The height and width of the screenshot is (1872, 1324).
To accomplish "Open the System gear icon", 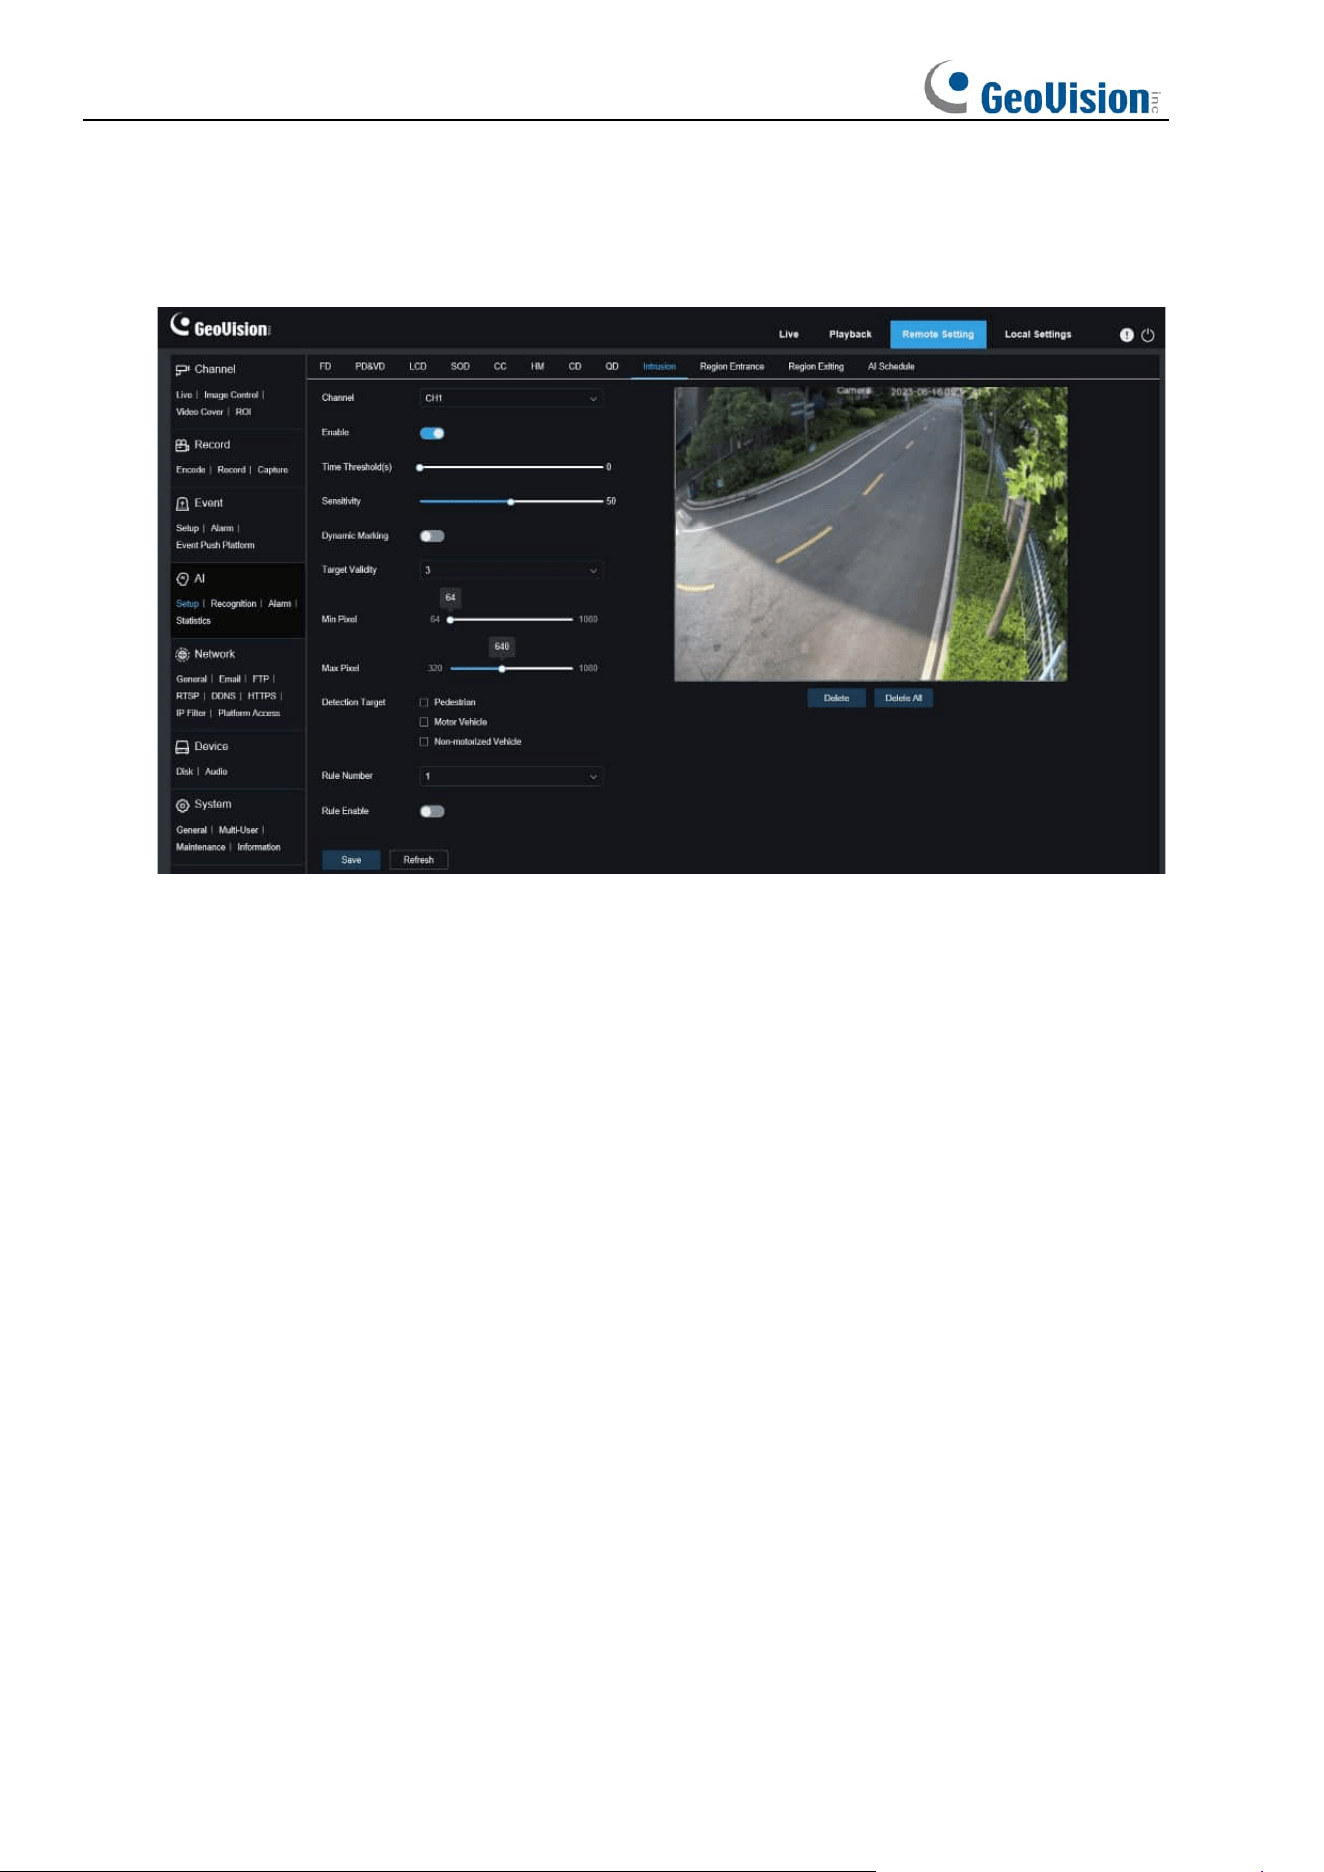I will 182,805.
